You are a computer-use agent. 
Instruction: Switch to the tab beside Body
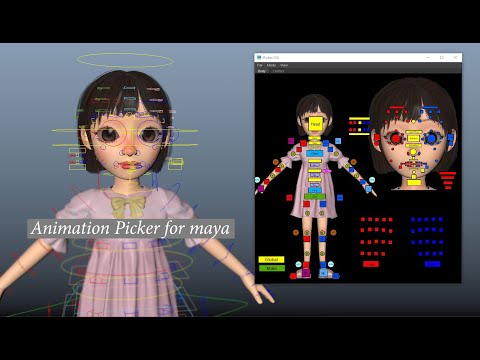278,71
